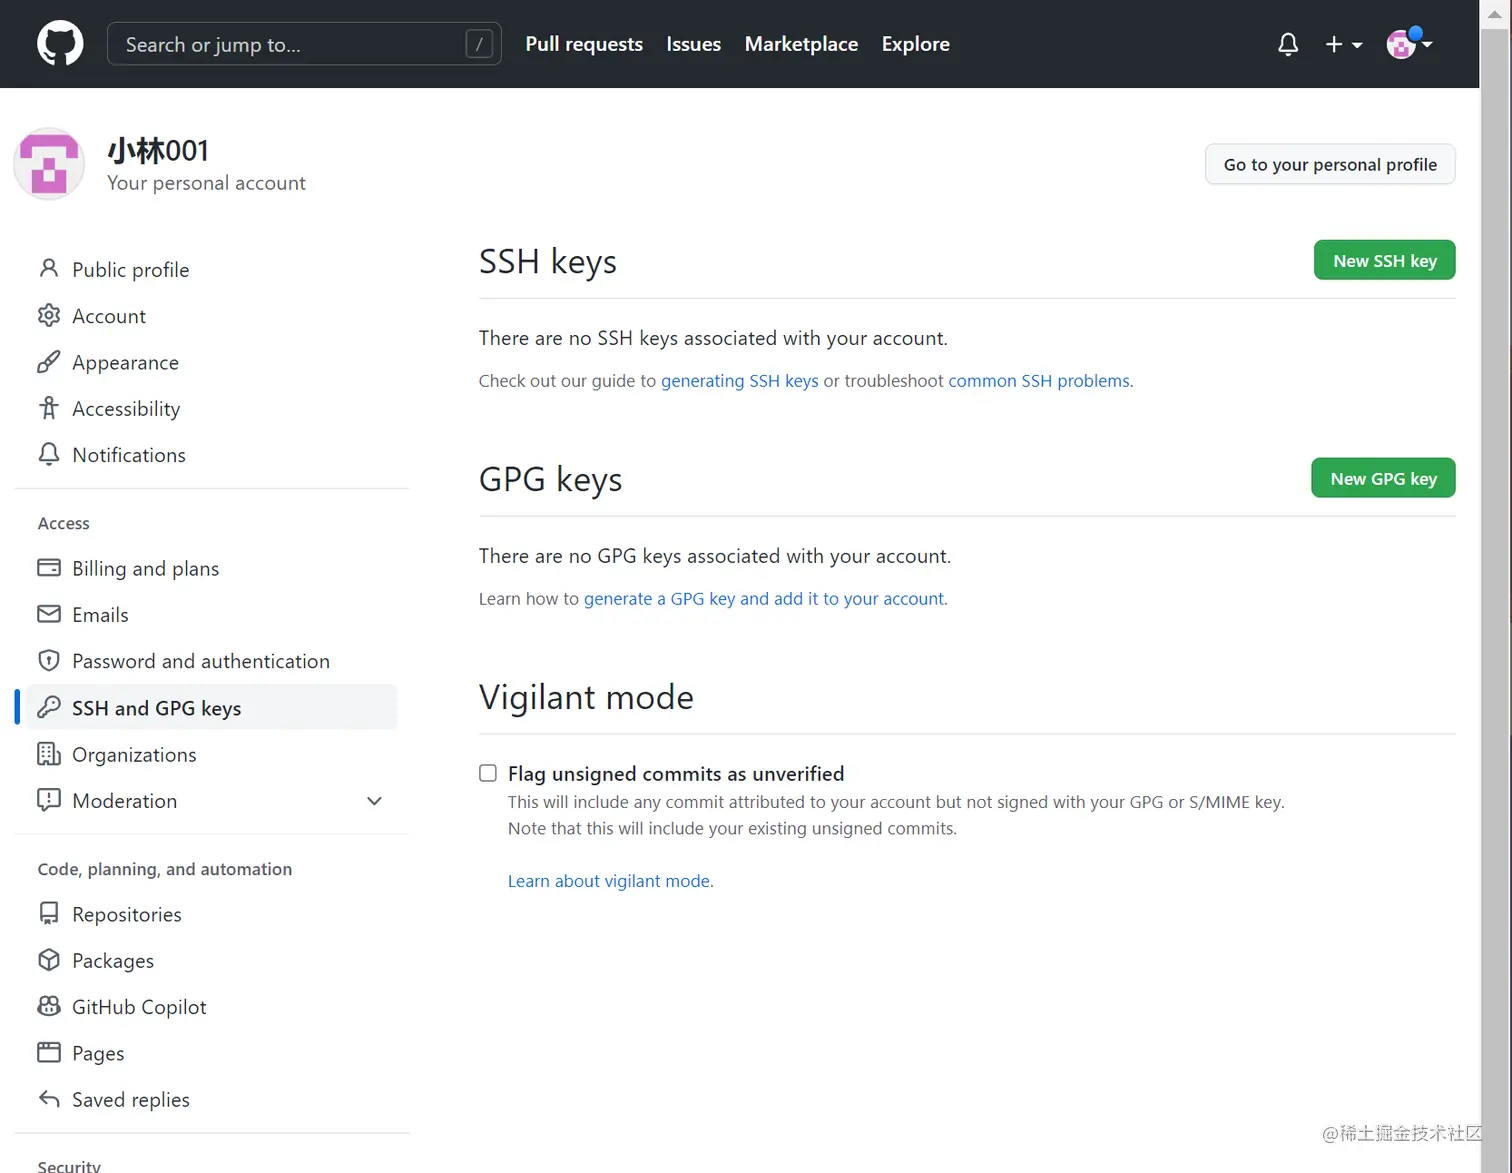Click the Accessibility person icon
The image size is (1512, 1173).
49,408
